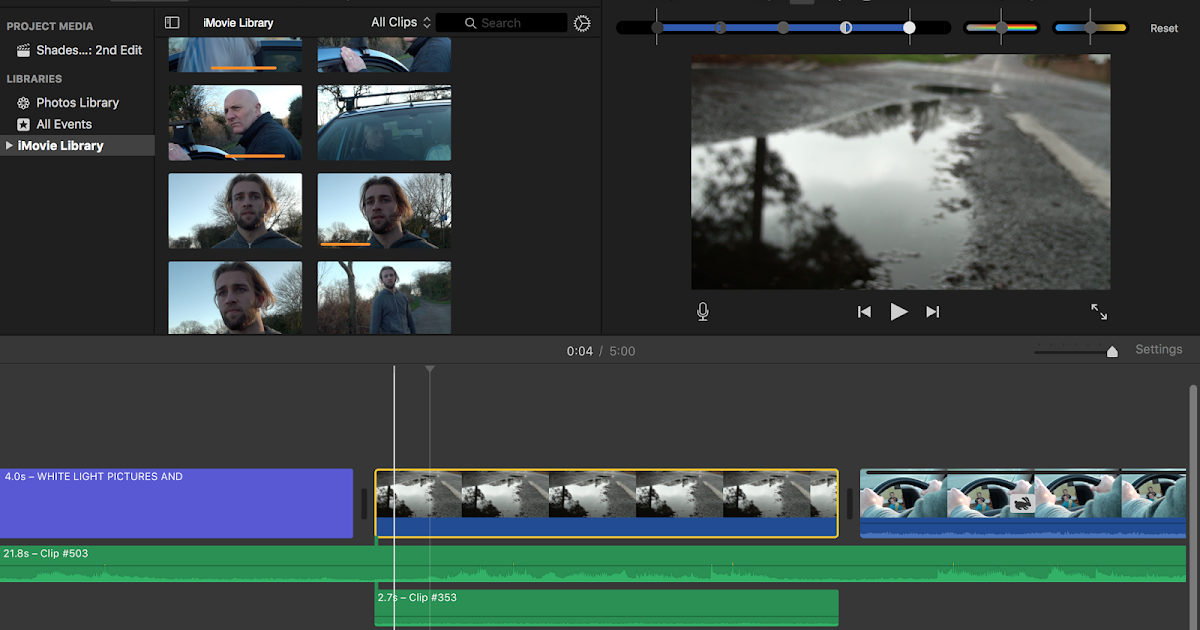Skip to end using next icon
1200x630 pixels.
[x=932, y=311]
